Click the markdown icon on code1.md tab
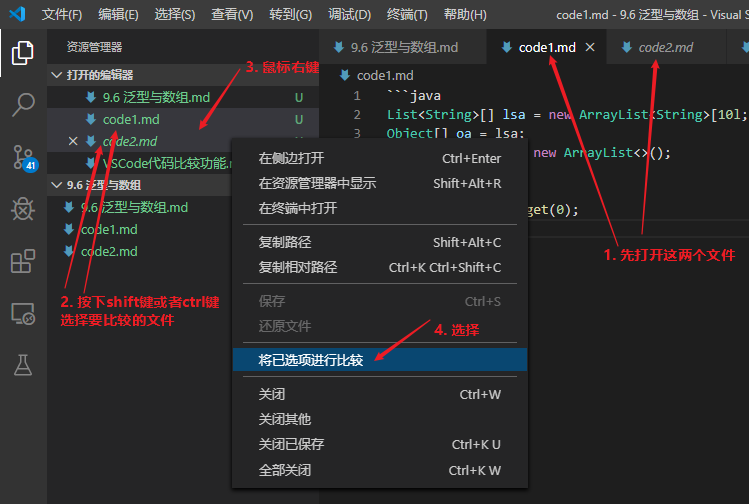This screenshot has height=504, width=749. (x=506, y=47)
